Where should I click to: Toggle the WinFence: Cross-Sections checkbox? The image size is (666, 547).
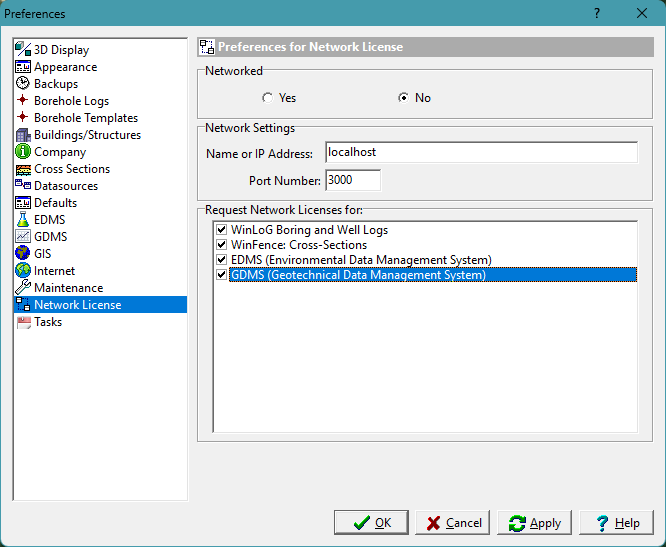coord(221,245)
